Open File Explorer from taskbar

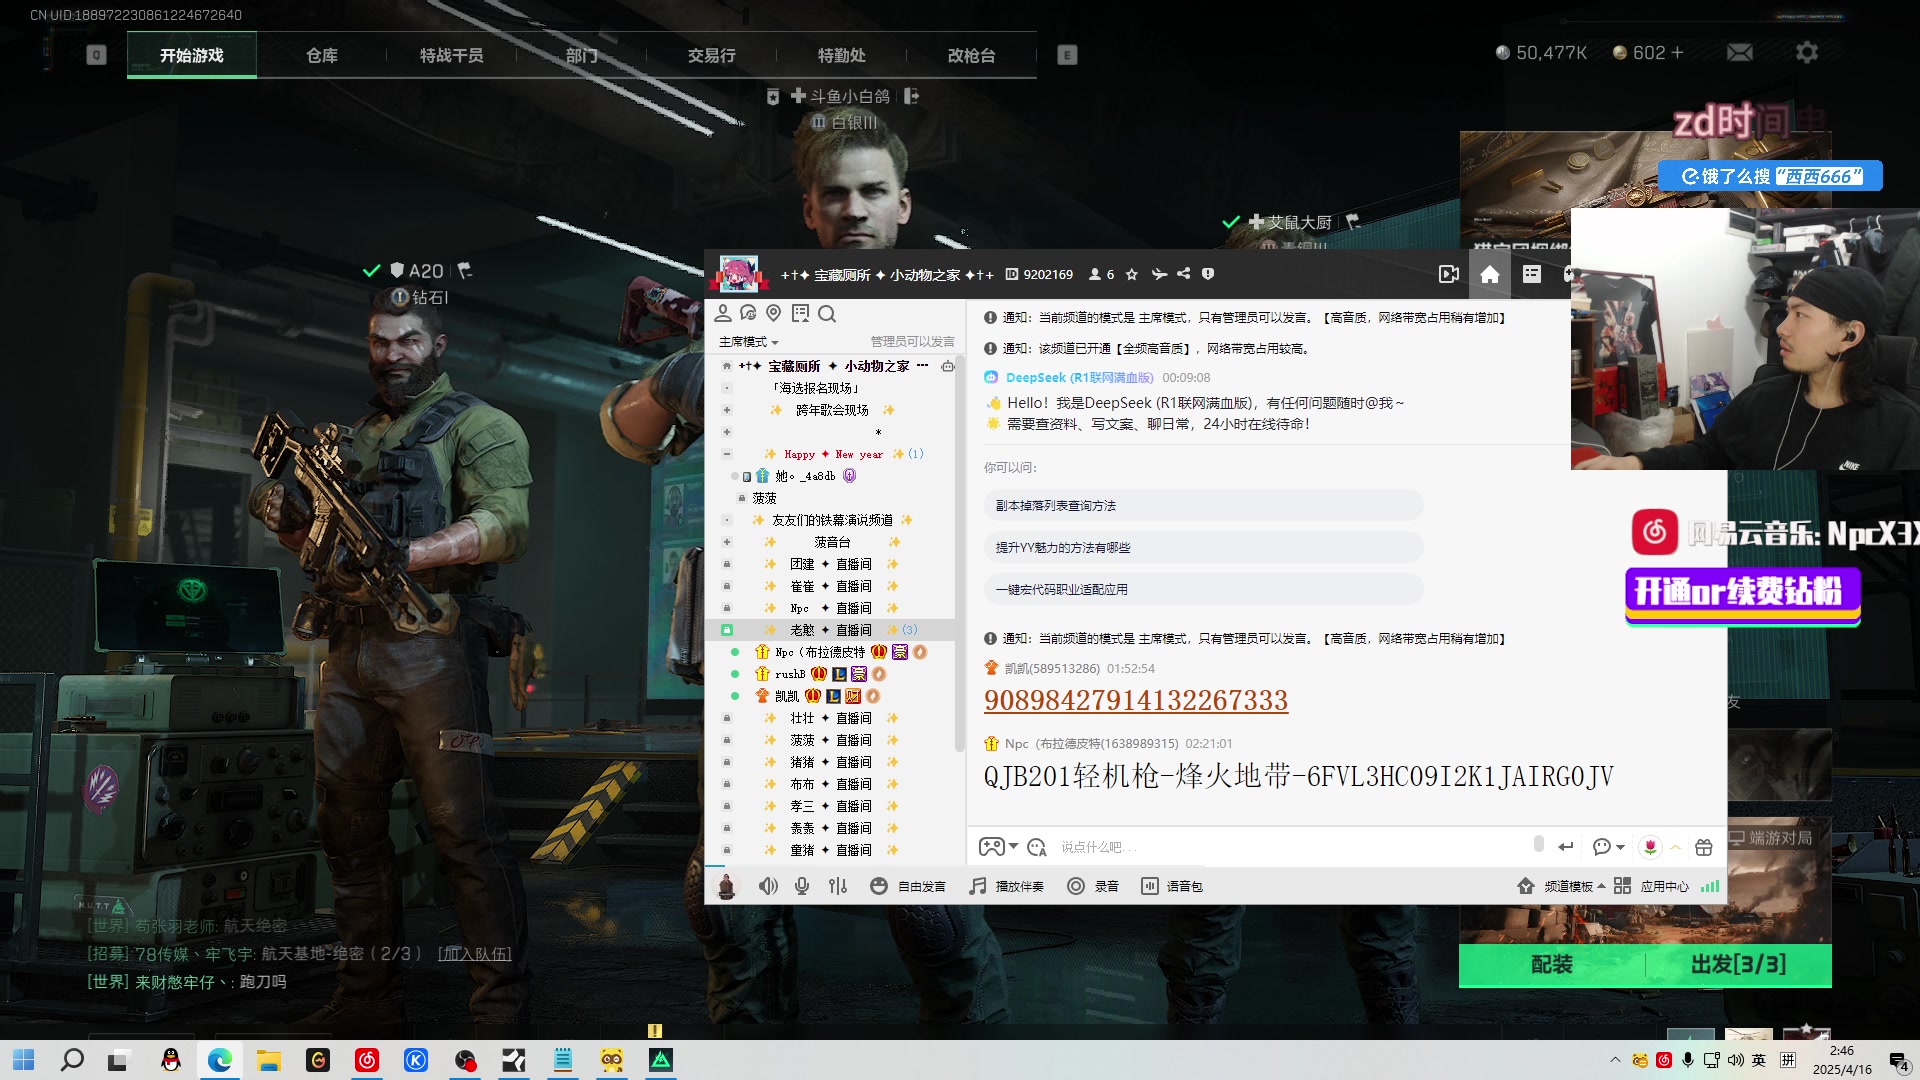coord(269,1060)
